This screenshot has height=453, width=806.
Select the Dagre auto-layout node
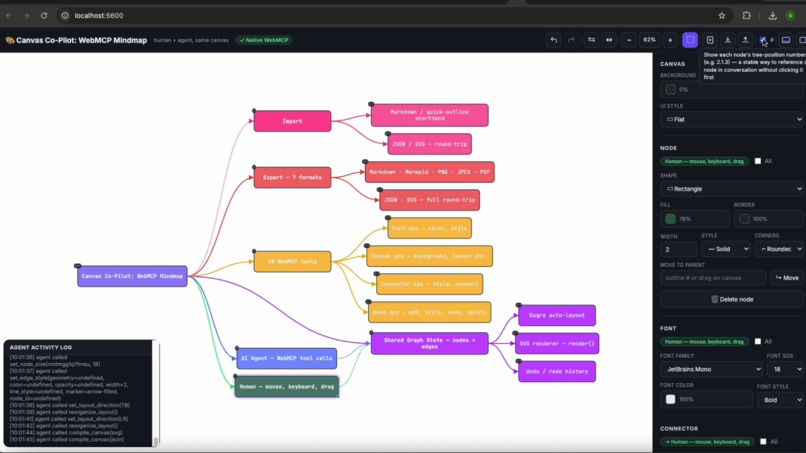(x=557, y=315)
